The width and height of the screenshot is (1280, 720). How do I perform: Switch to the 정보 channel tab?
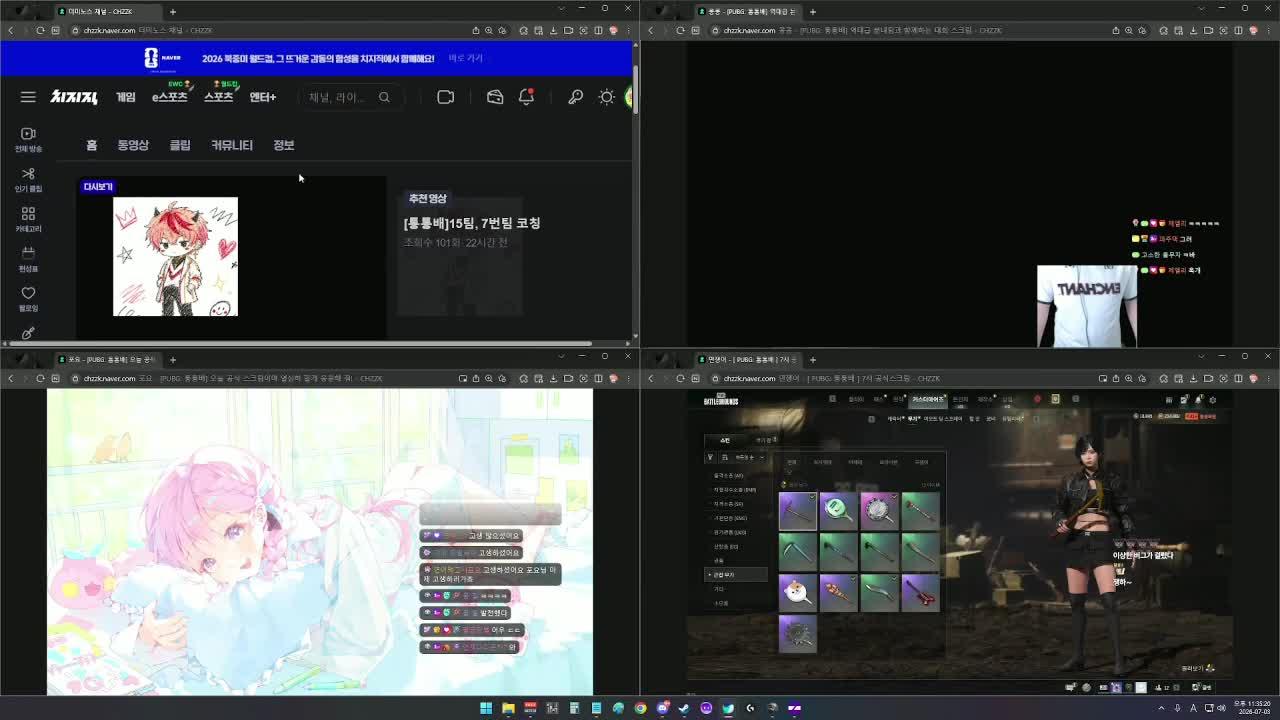click(284, 145)
